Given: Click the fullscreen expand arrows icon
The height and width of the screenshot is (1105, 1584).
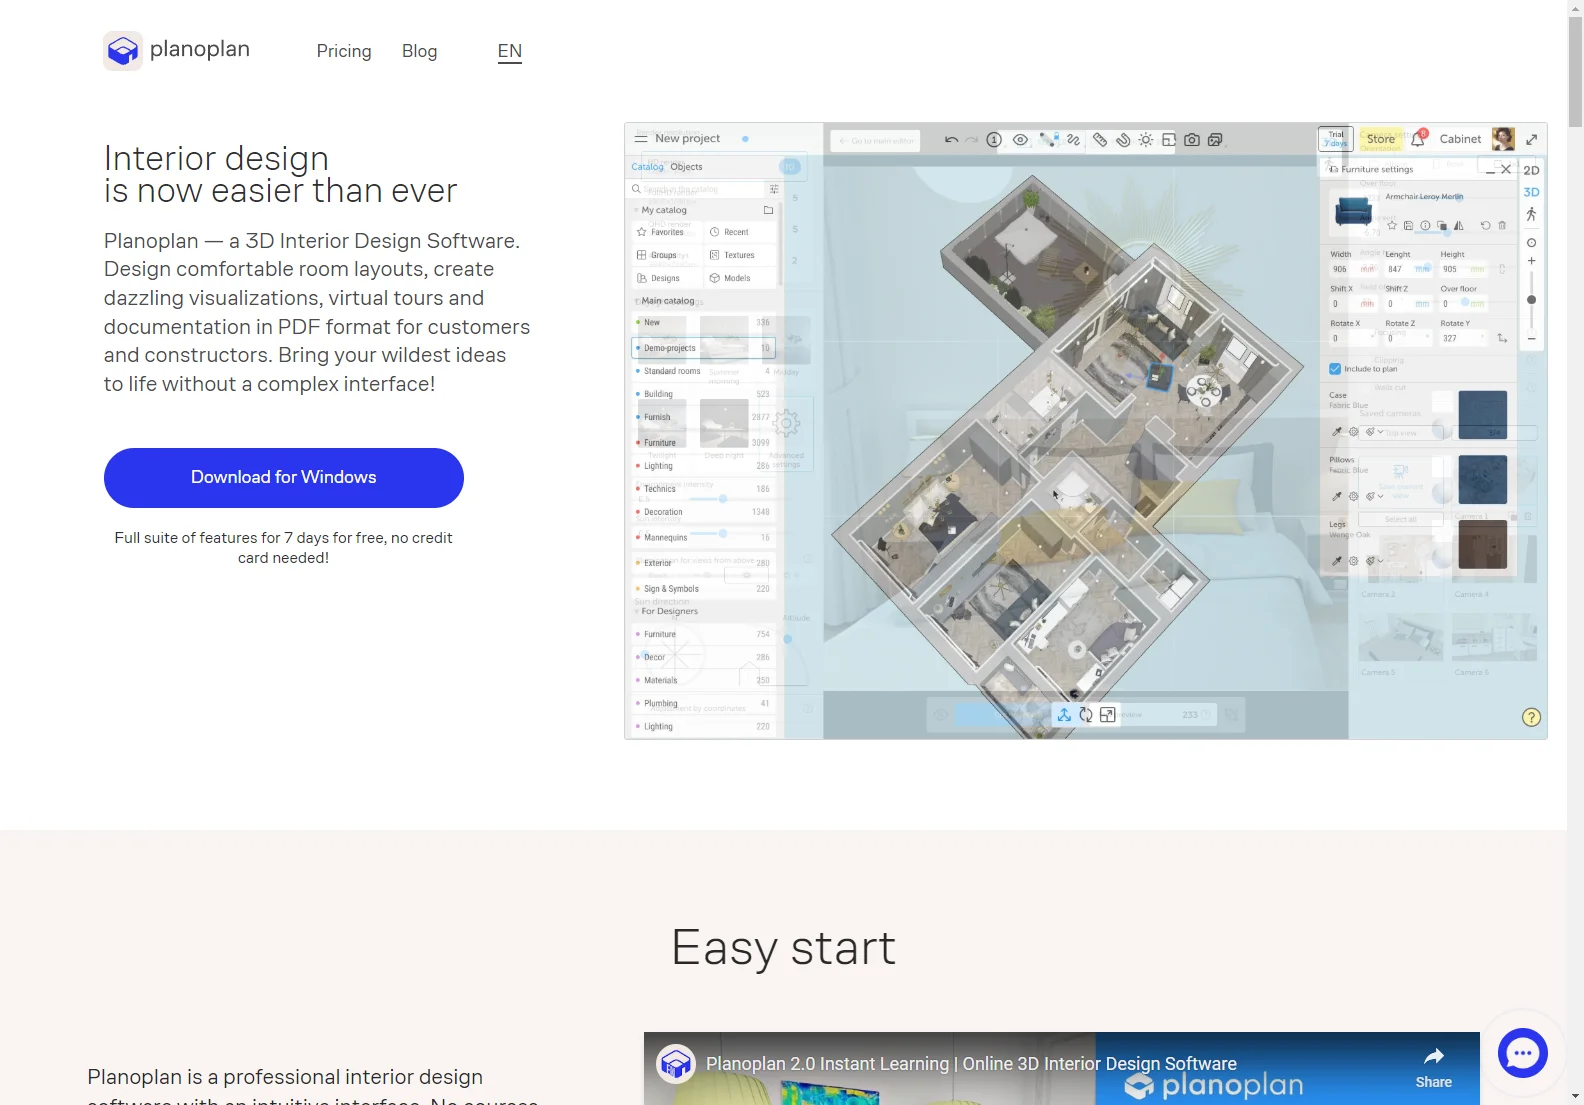Looking at the screenshot, I should click(1531, 139).
